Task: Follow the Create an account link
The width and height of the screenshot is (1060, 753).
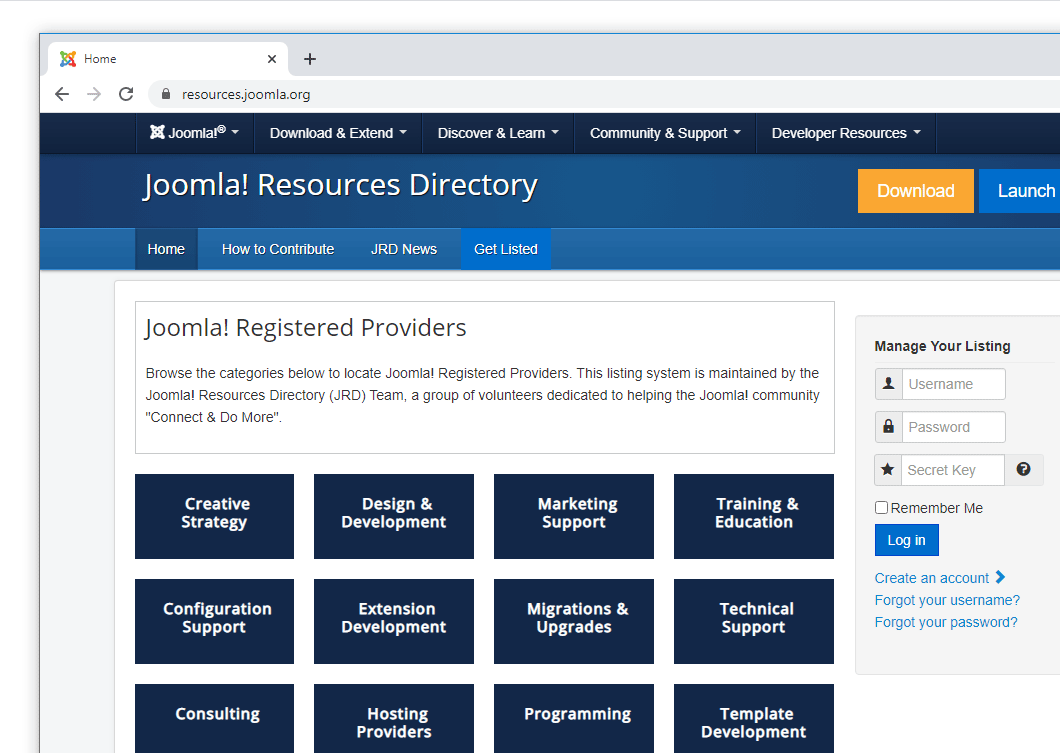Action: (932, 579)
